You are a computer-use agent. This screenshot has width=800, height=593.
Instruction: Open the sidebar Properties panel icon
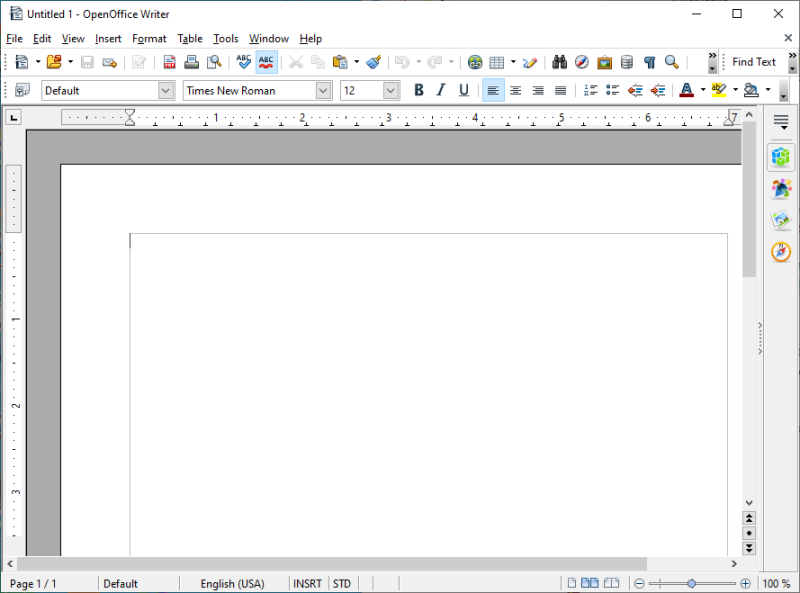coord(781,157)
